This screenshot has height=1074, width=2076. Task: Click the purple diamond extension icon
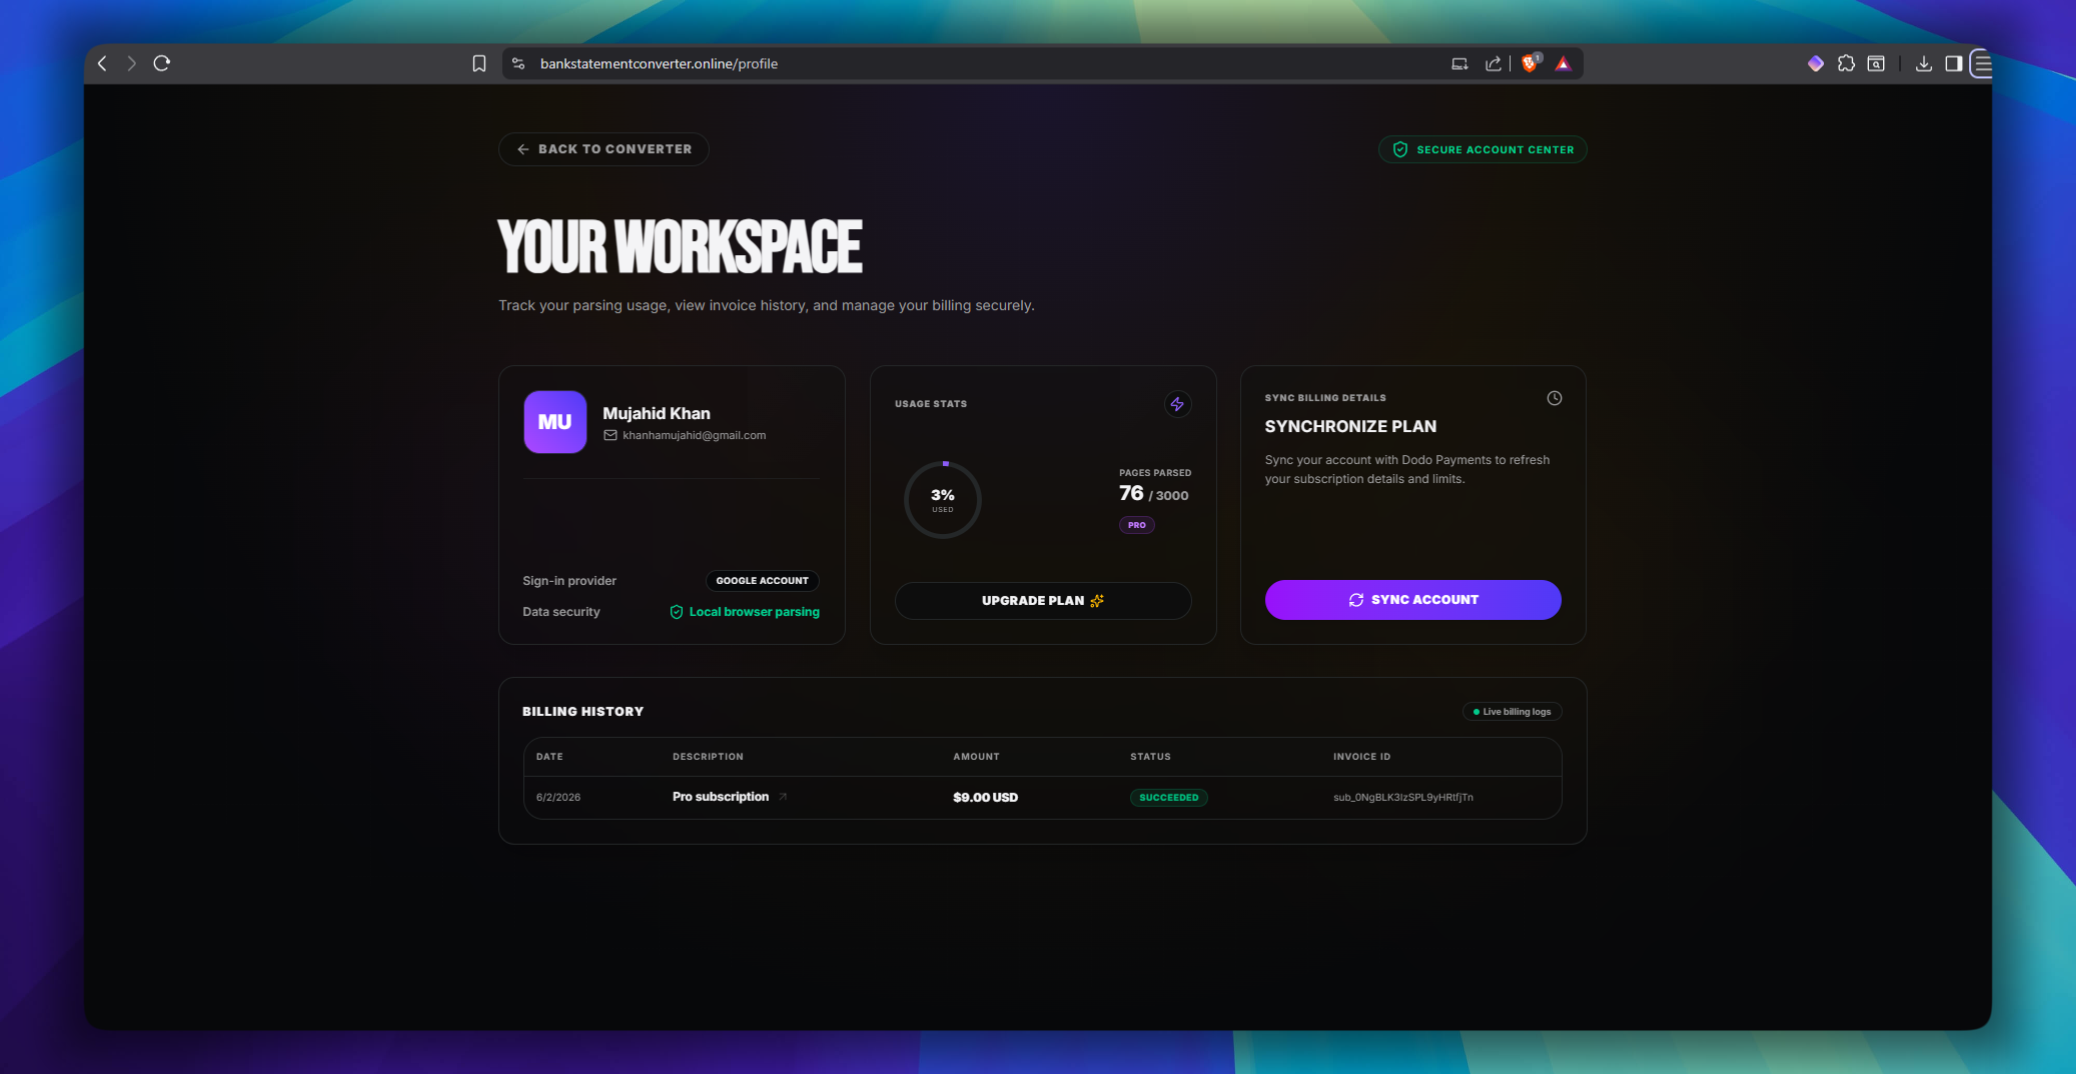(x=1816, y=63)
